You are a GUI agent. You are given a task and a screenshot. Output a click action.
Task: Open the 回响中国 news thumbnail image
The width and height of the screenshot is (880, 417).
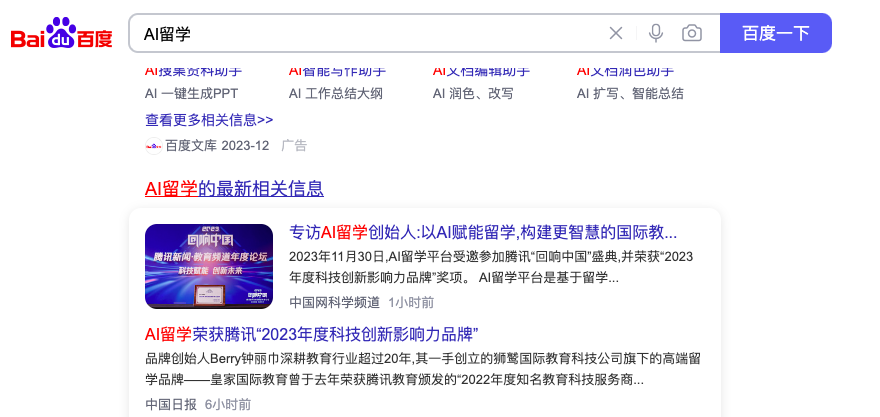(209, 266)
